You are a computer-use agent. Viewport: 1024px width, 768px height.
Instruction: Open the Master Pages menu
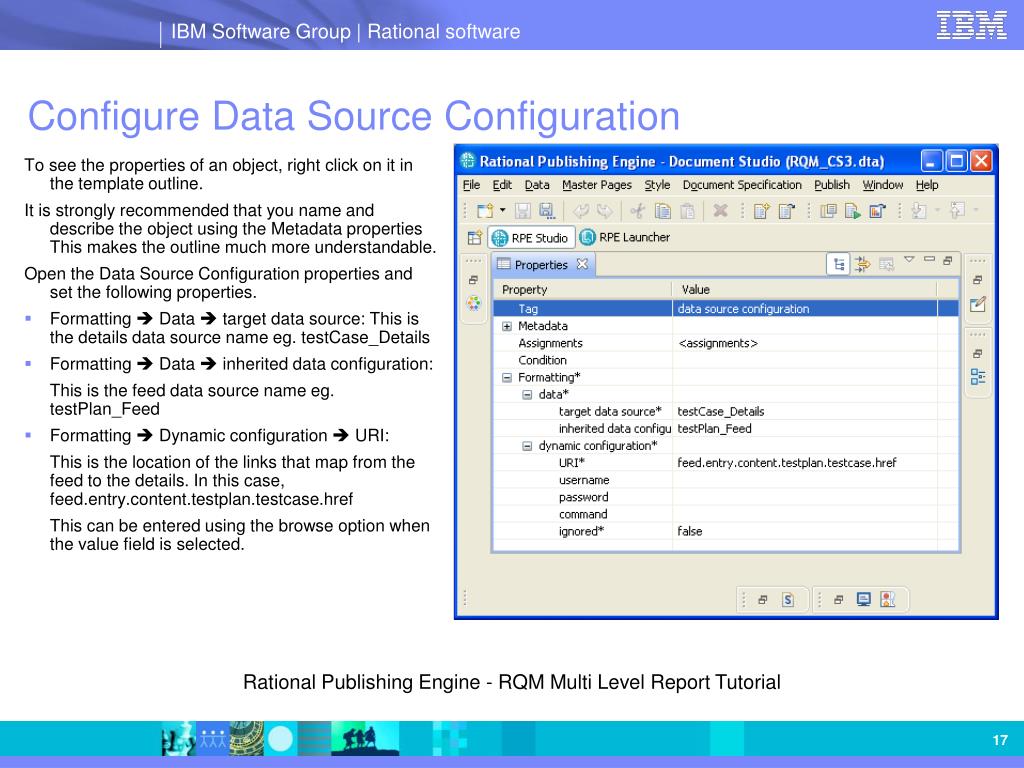tap(597, 185)
